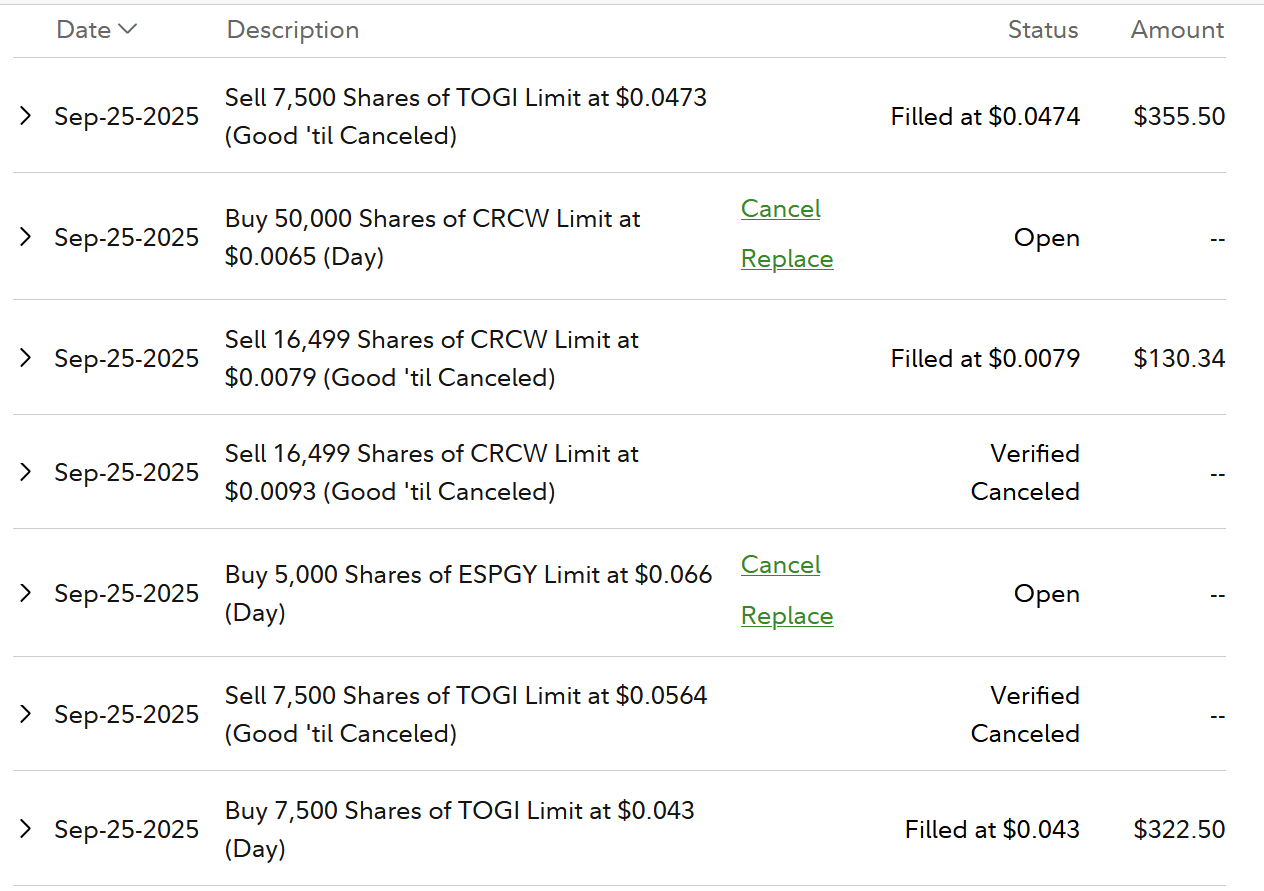
Task: Replace the ESPGY buy order
Action: pos(787,616)
